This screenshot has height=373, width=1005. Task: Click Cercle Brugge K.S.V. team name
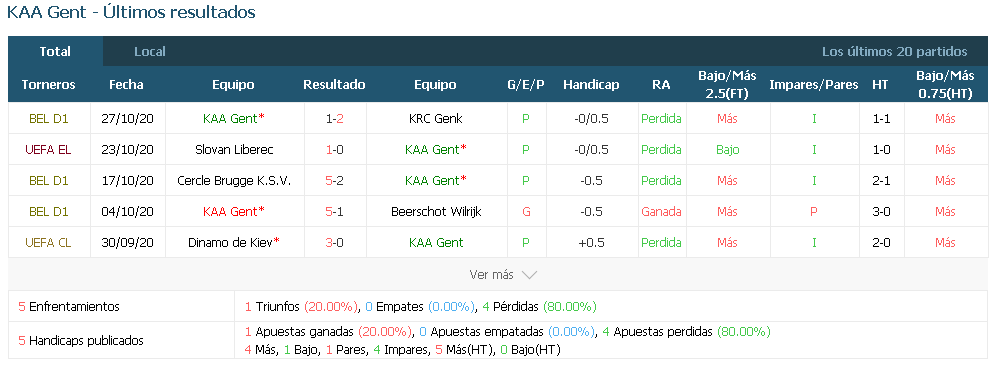point(234,181)
